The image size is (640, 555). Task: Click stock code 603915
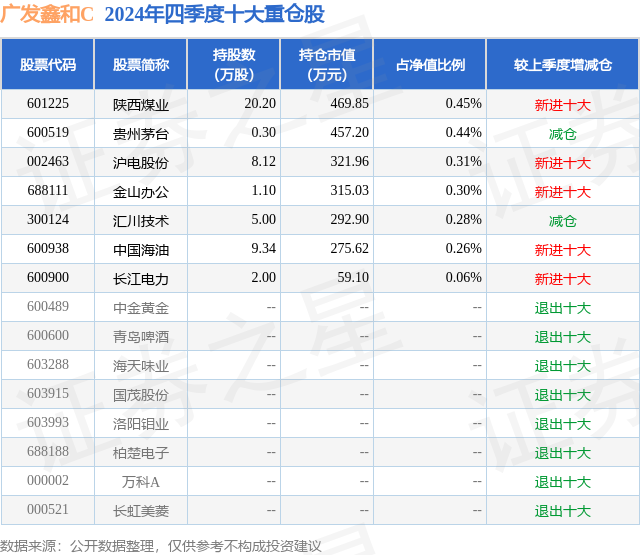48,393
